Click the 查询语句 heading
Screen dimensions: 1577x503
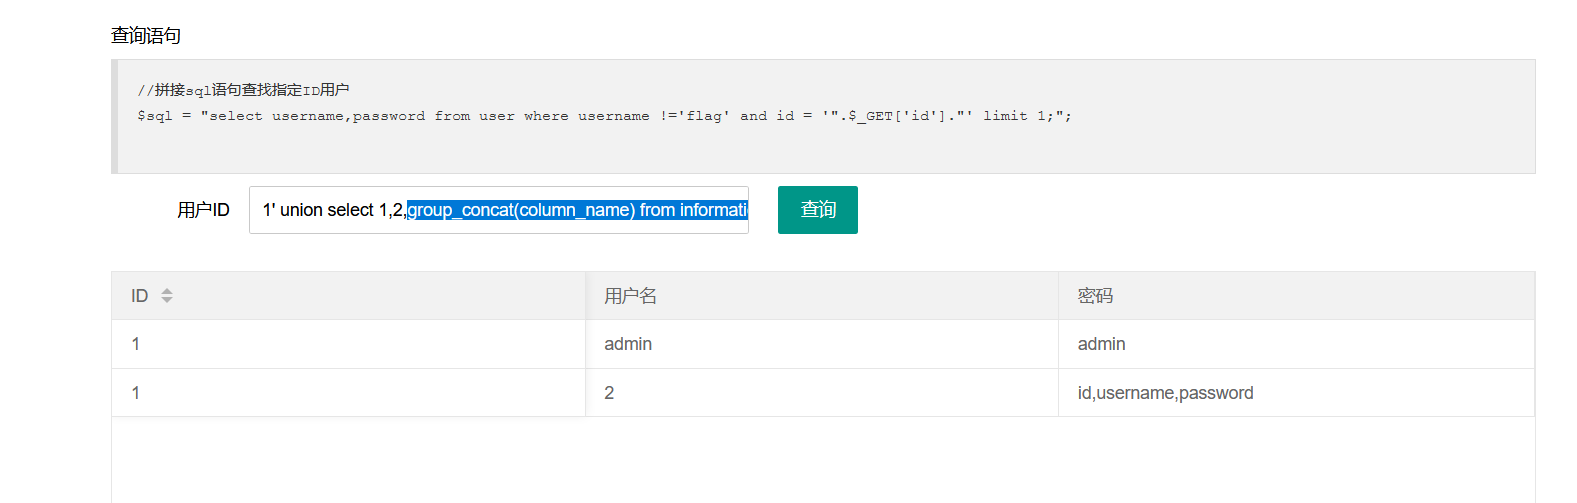click(146, 36)
